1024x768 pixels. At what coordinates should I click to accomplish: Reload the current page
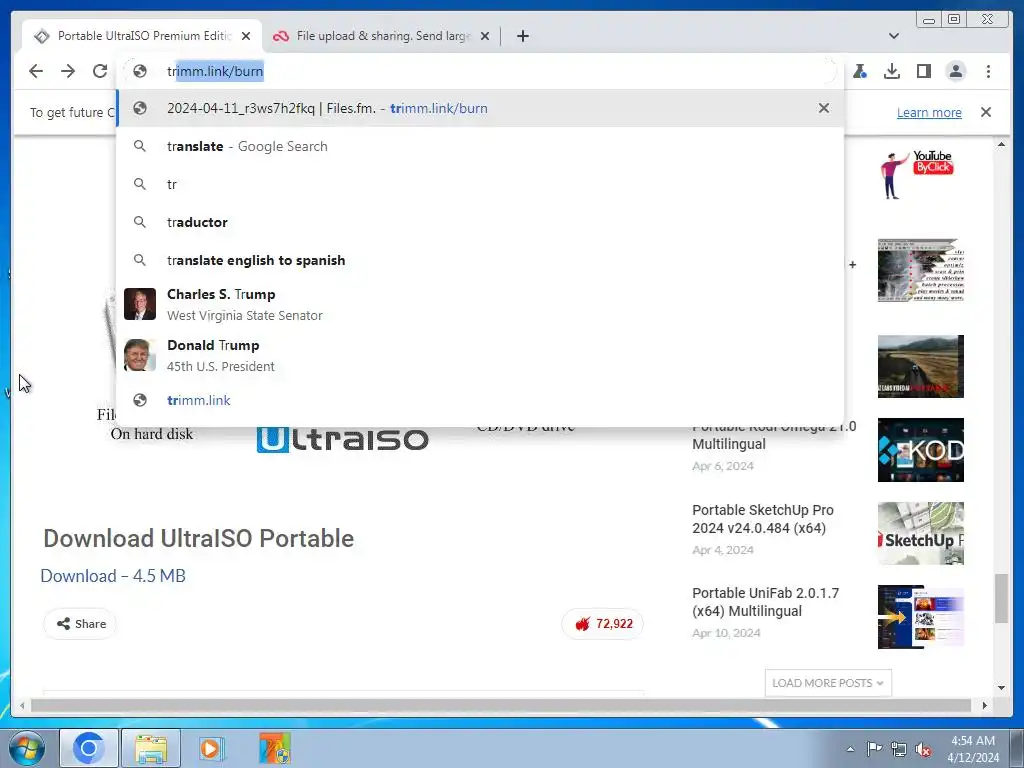click(x=100, y=71)
